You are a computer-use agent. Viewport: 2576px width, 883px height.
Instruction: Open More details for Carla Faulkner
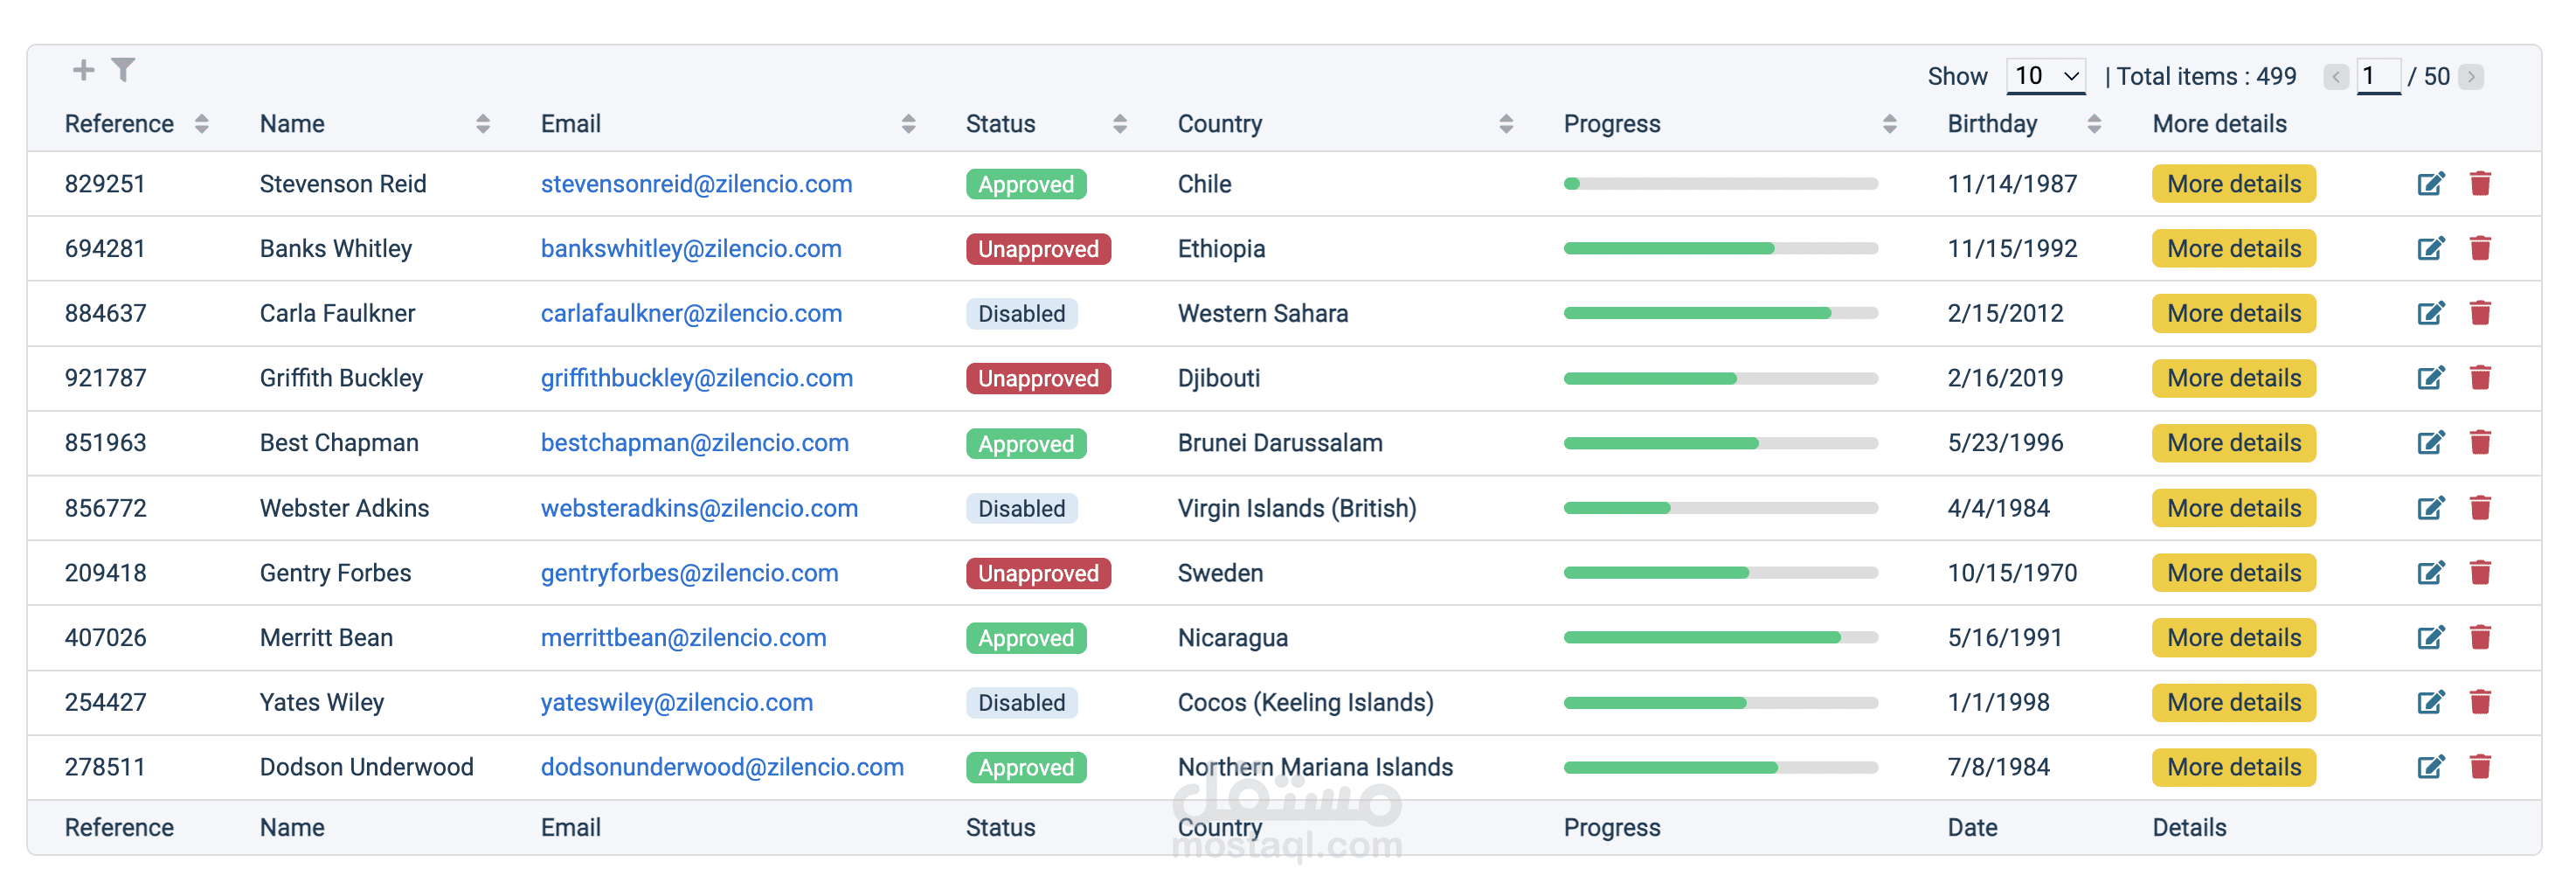pyautogui.click(x=2233, y=314)
